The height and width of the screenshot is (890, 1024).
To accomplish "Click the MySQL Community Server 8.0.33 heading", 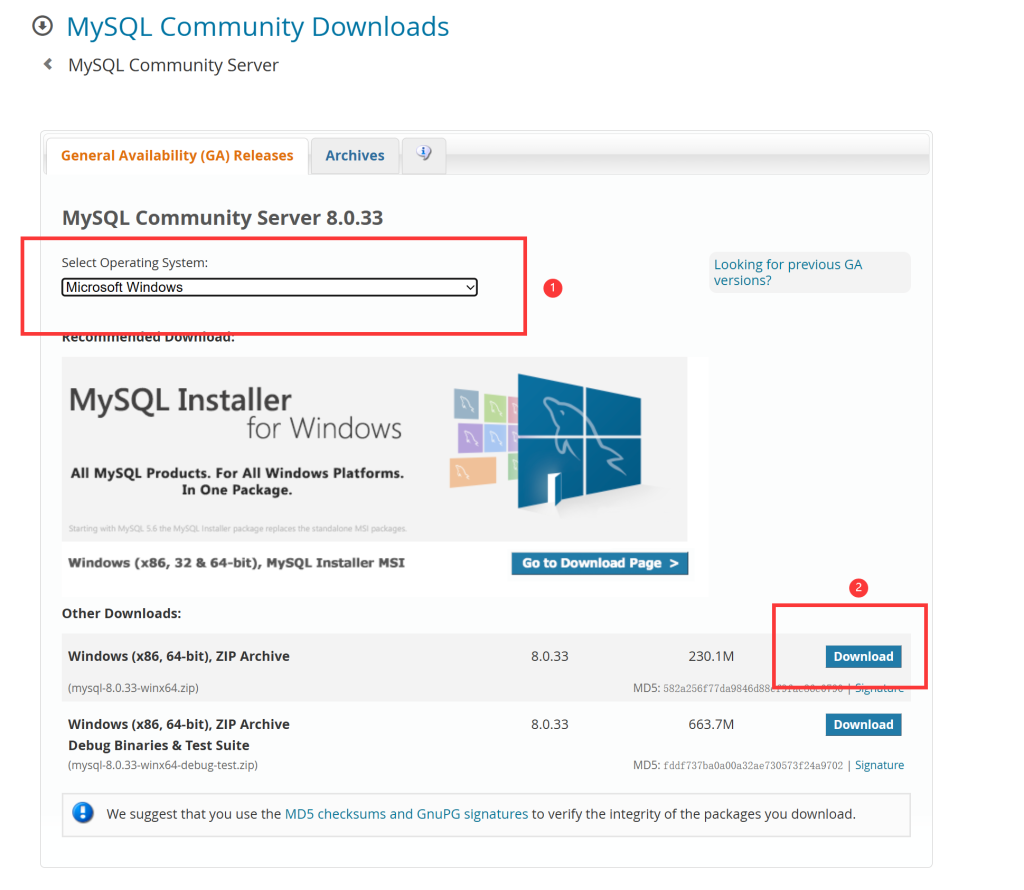I will 222,217.
